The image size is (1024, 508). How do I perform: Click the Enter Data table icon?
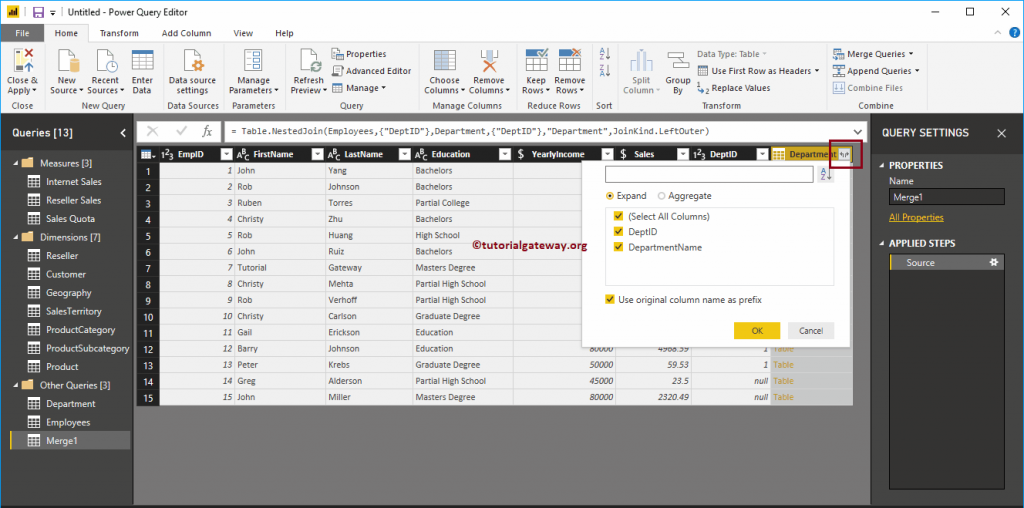pyautogui.click(x=142, y=61)
